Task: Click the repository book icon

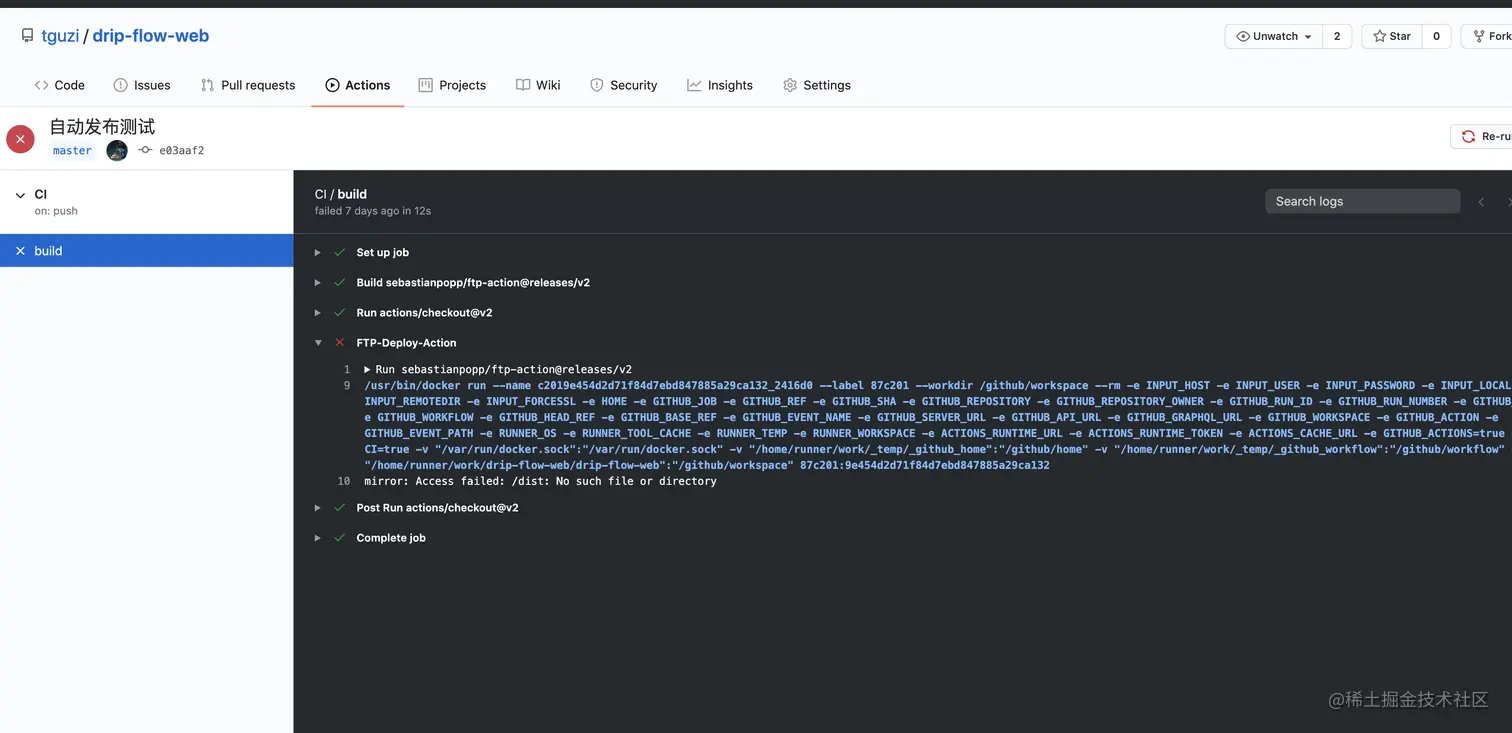Action: pyautogui.click(x=27, y=36)
